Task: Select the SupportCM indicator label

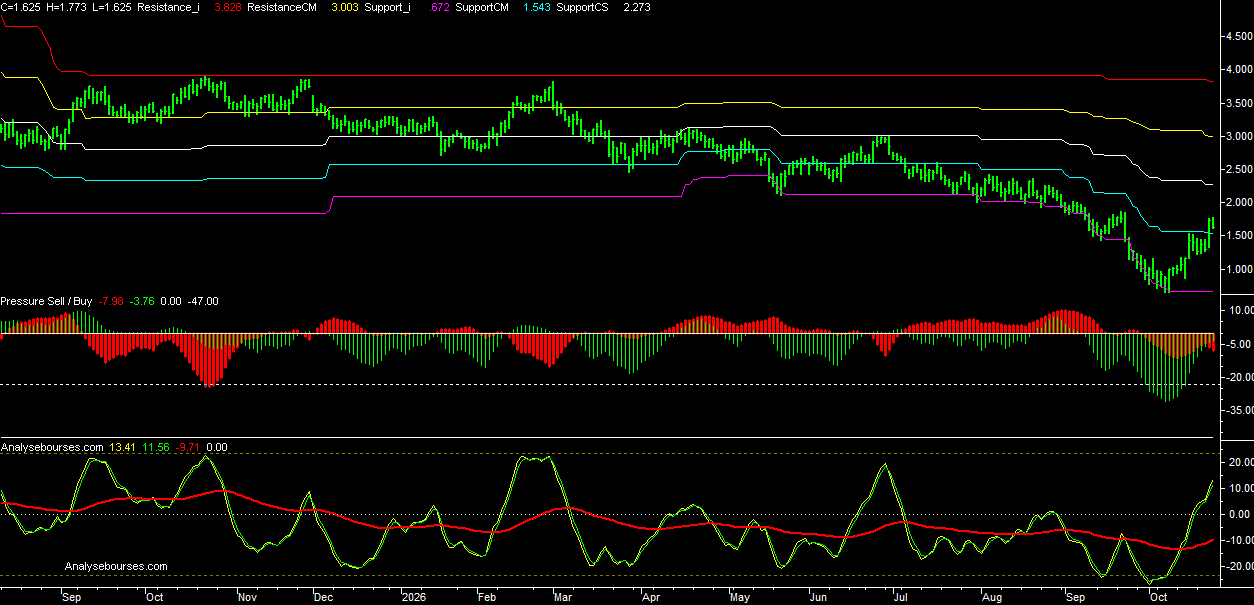Action: coord(482,7)
